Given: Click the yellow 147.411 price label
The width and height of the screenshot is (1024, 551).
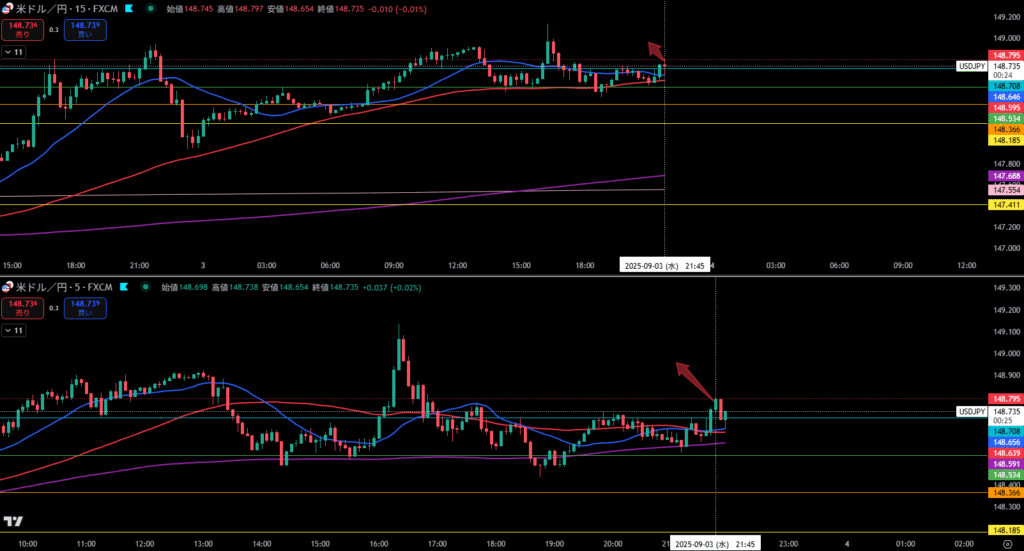Looking at the screenshot, I should [x=1006, y=205].
